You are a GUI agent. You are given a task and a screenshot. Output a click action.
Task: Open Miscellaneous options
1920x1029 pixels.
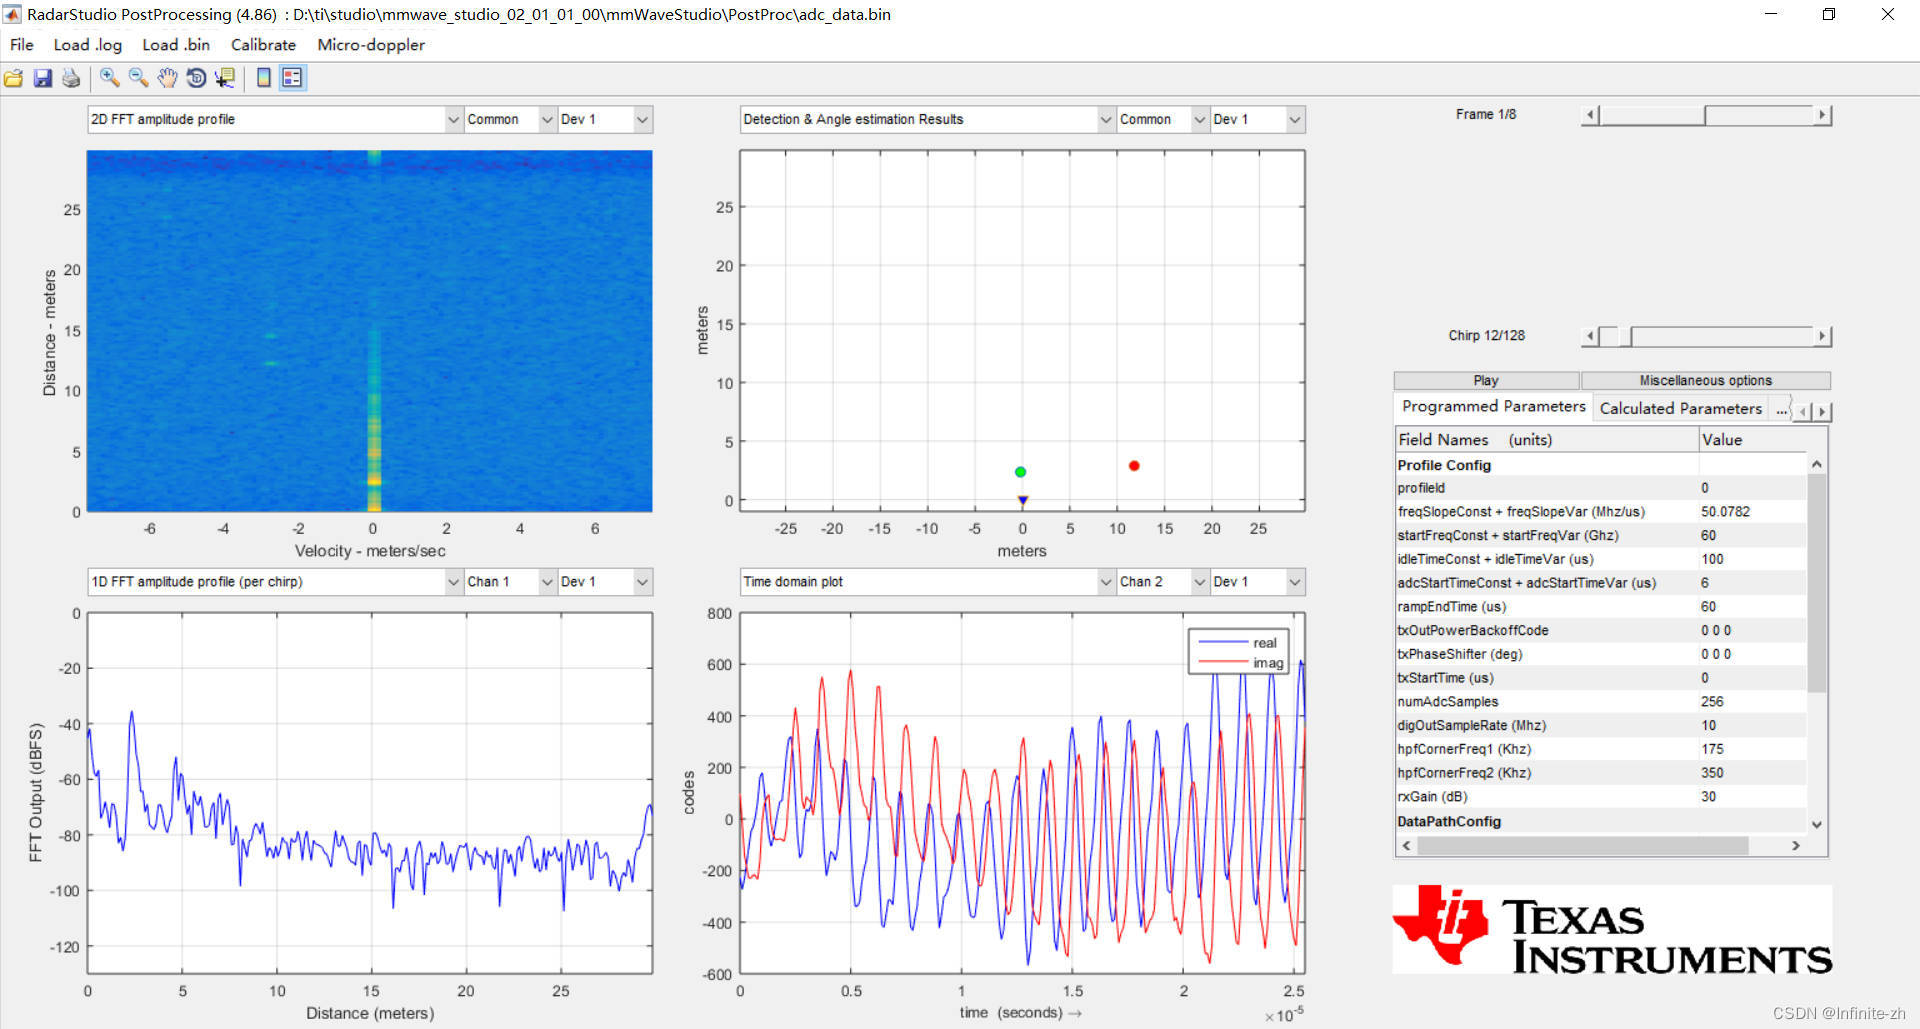point(1705,380)
